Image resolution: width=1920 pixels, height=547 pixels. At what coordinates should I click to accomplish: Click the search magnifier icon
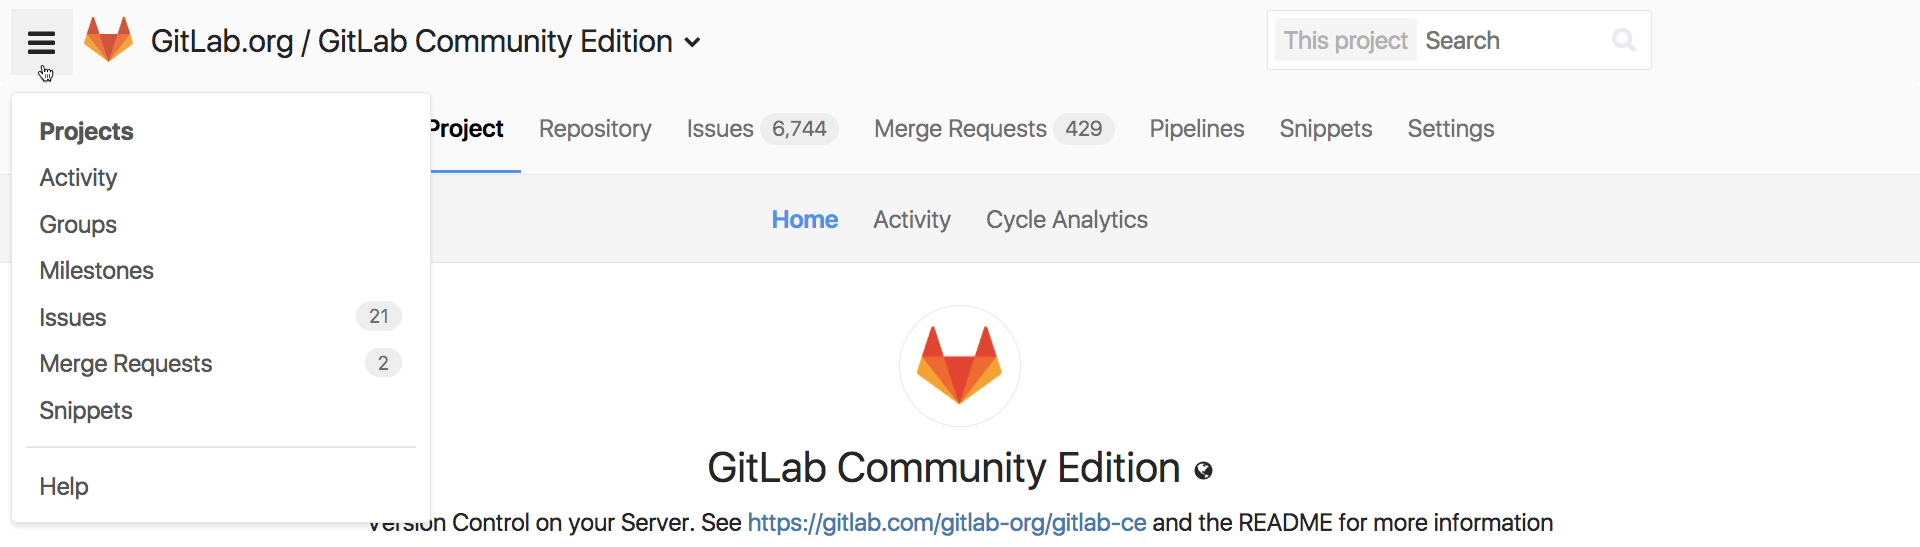point(1623,40)
